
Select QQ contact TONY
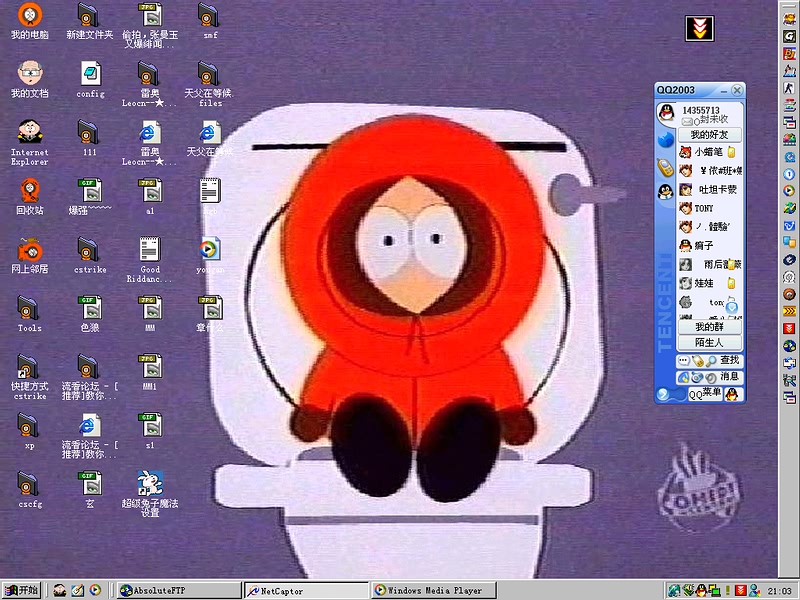pos(696,208)
